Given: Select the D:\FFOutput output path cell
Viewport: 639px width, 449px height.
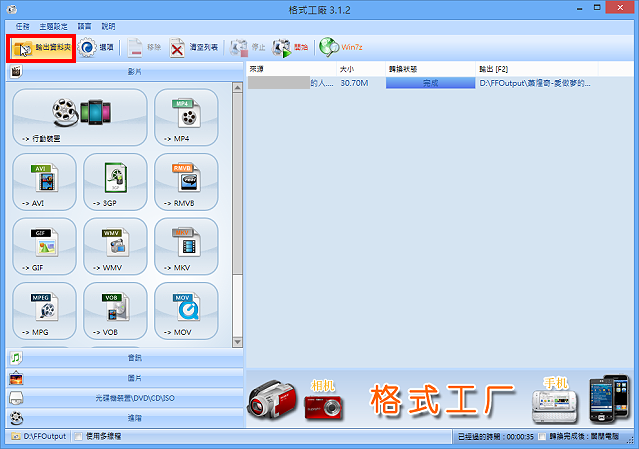Looking at the screenshot, I should 535,83.
